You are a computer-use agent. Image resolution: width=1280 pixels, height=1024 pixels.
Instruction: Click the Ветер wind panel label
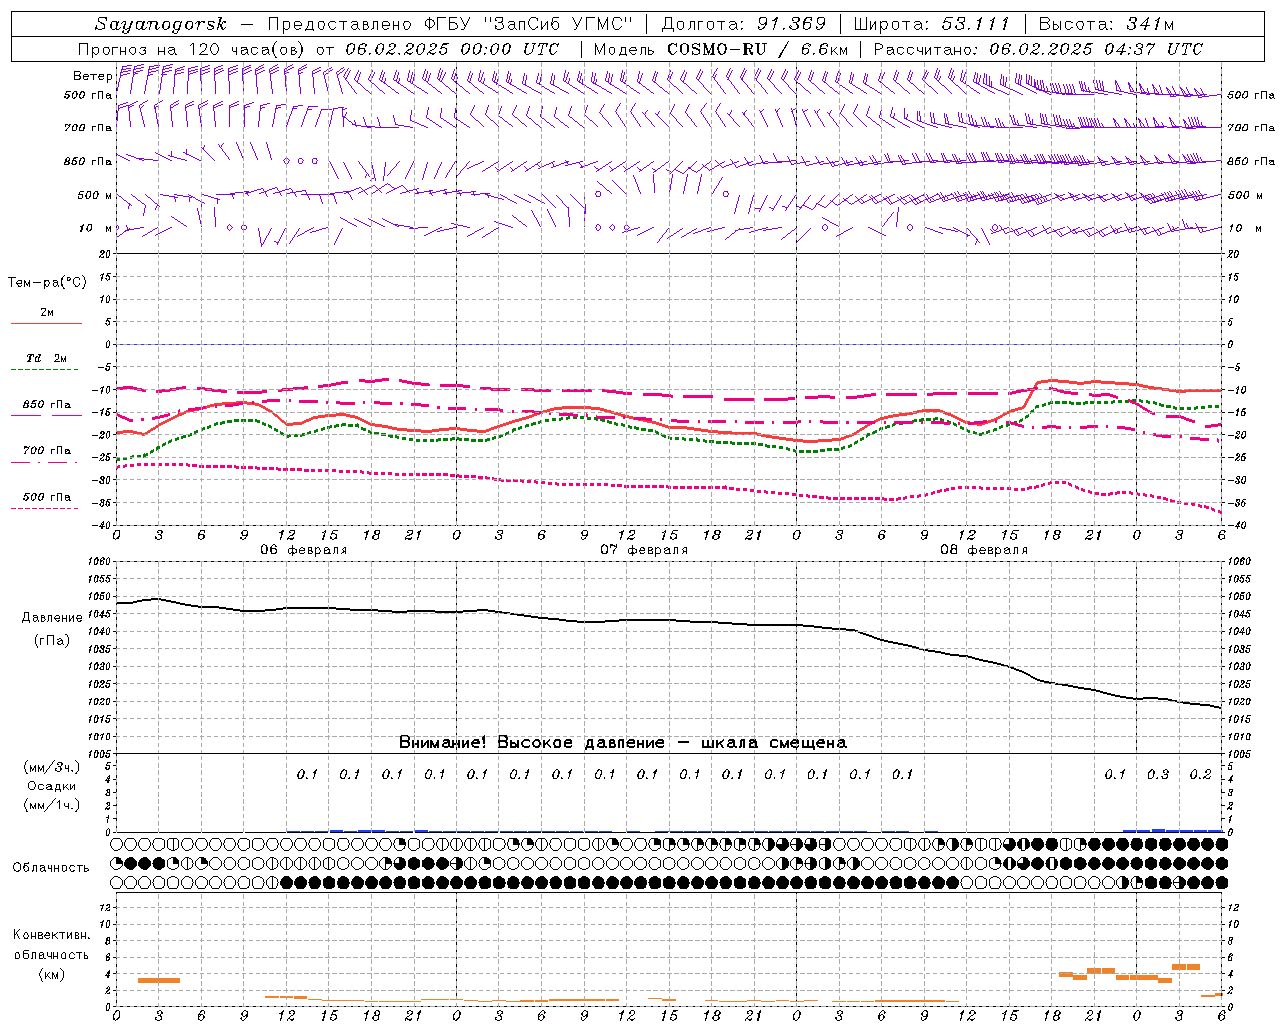(92, 76)
